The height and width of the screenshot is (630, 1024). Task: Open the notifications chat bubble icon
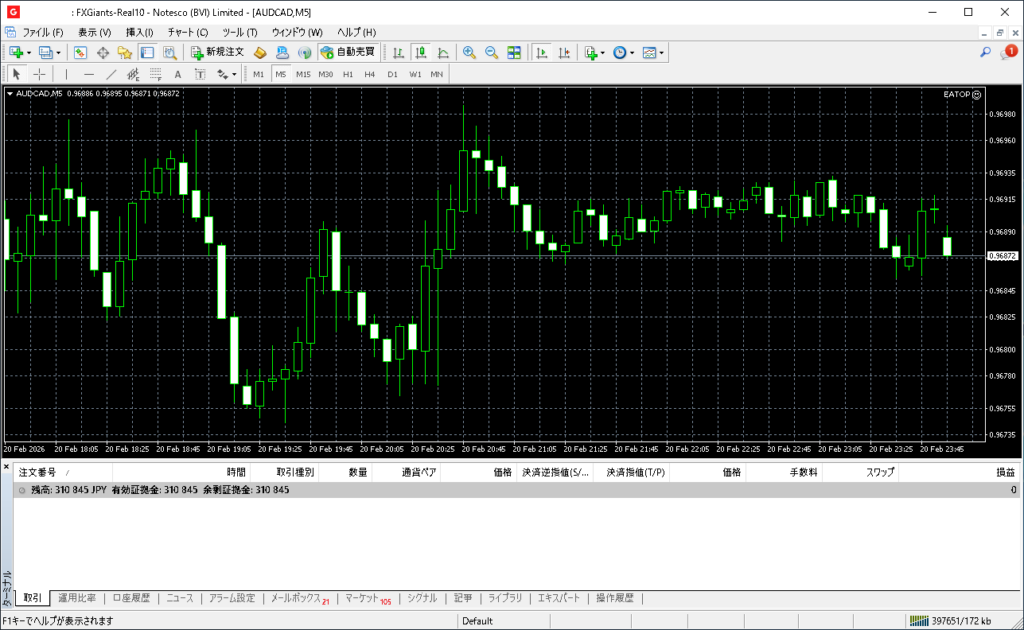coord(1007,52)
